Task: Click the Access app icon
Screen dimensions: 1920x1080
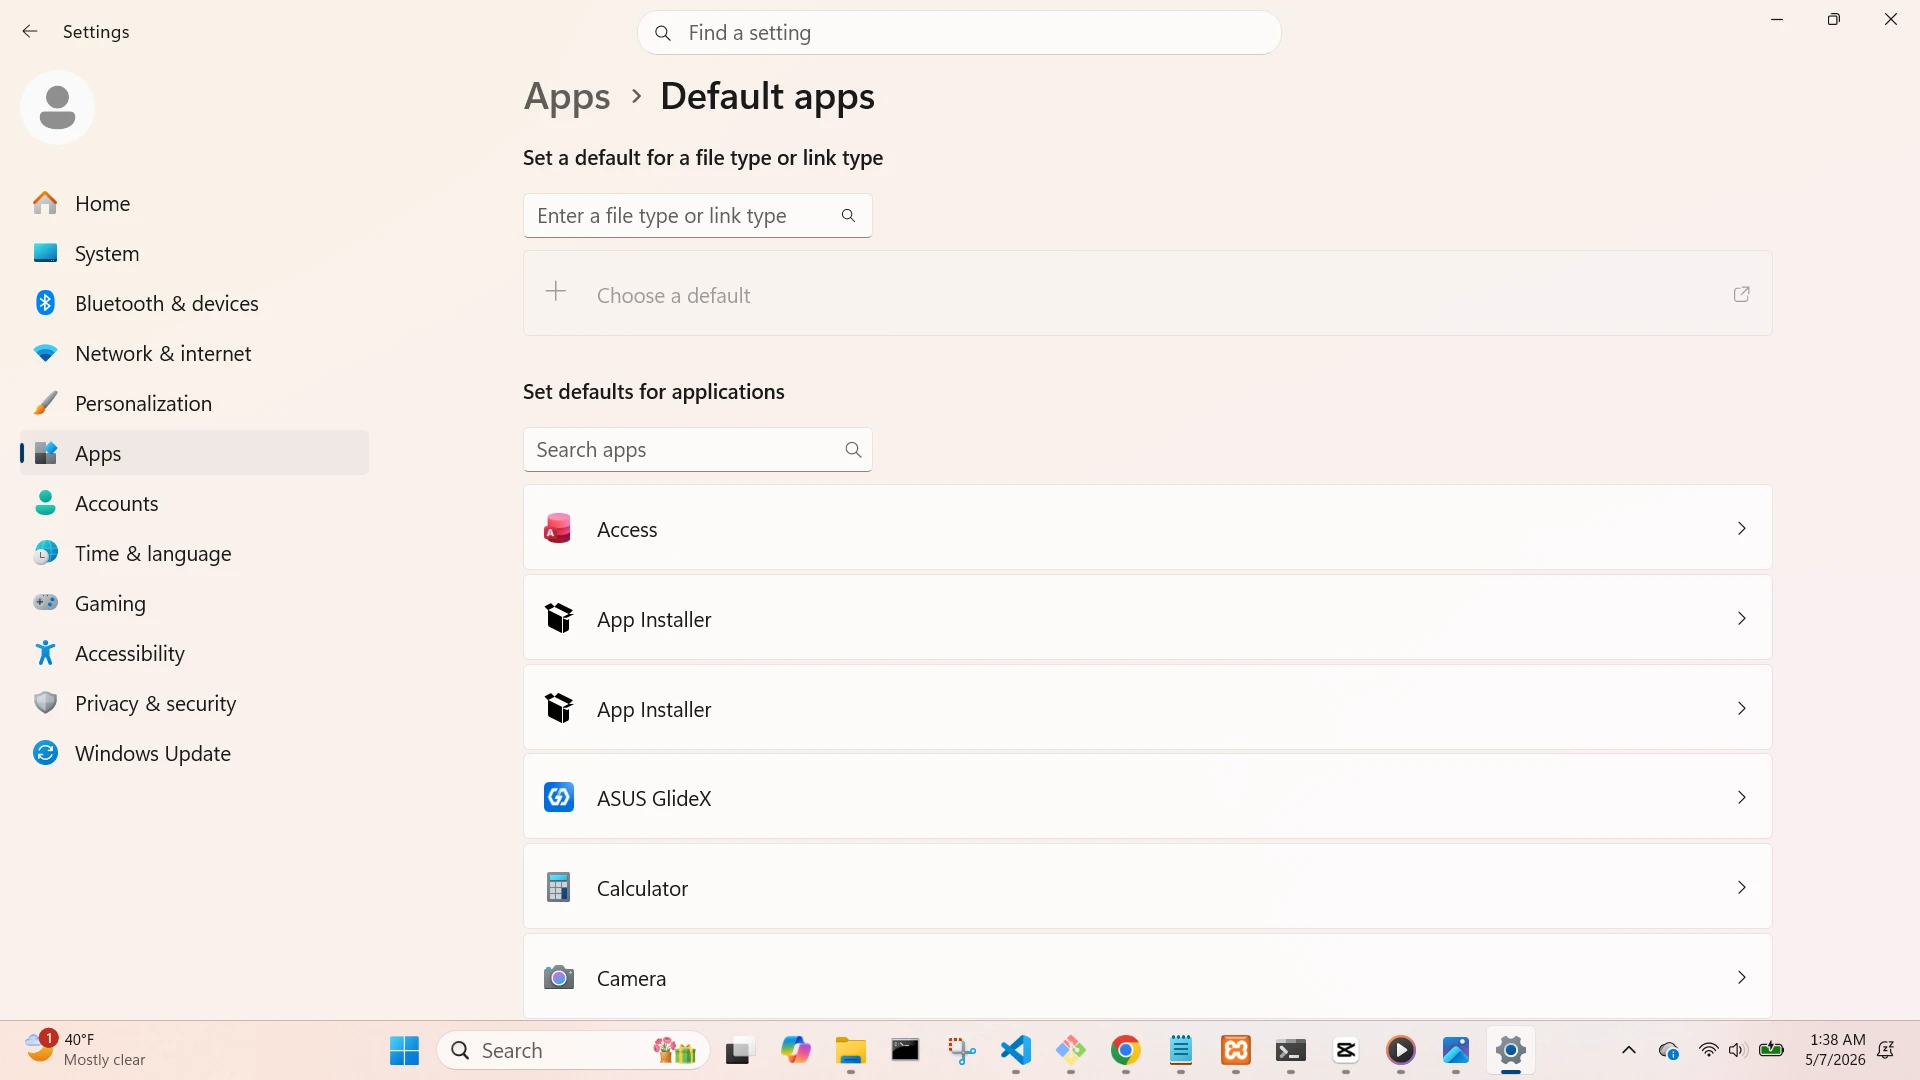Action: [x=558, y=528]
